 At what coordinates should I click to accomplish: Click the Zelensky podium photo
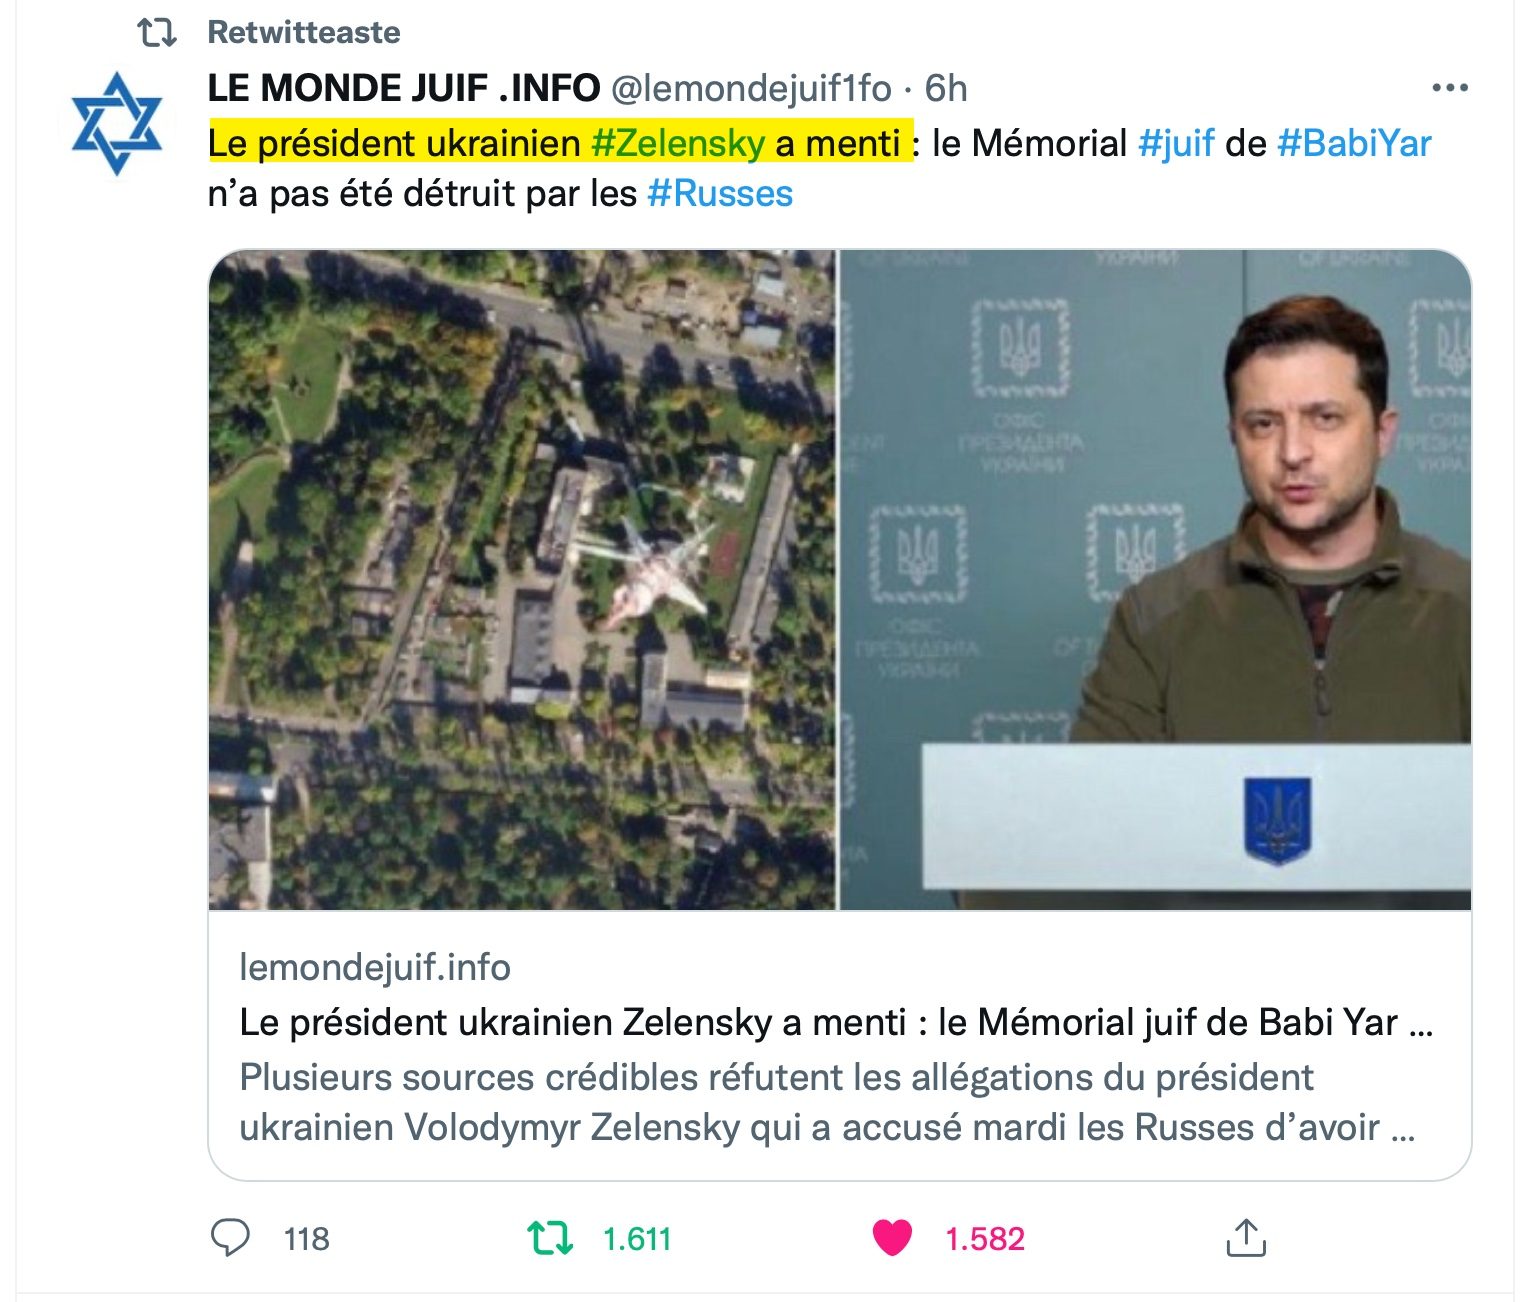point(1155,580)
